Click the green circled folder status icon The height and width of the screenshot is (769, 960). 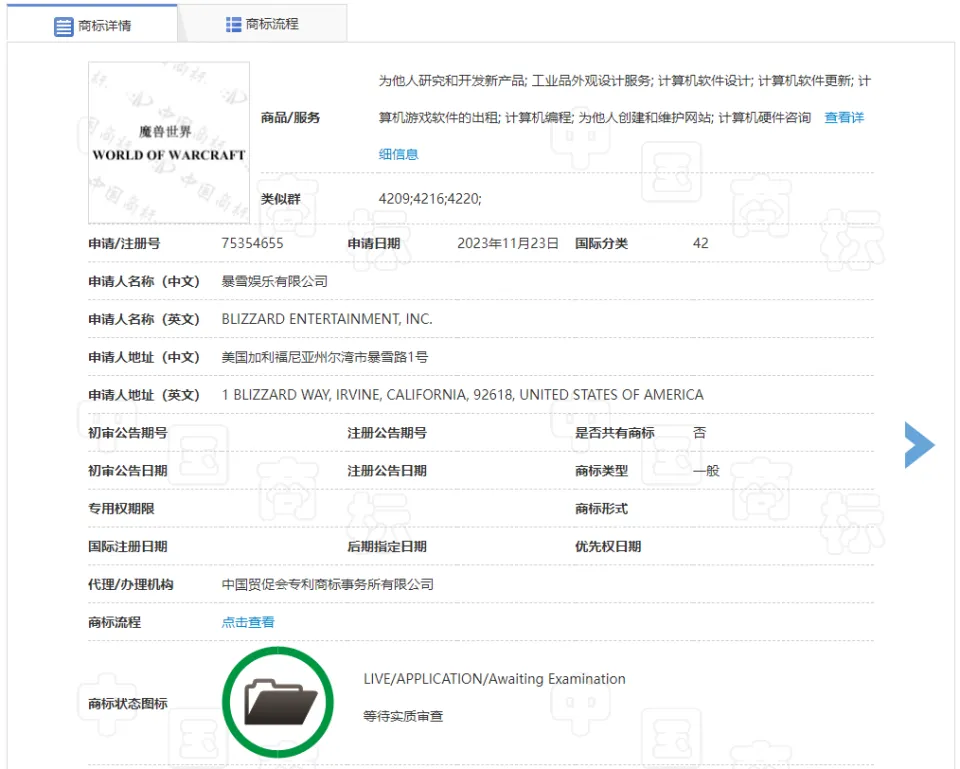[277, 701]
